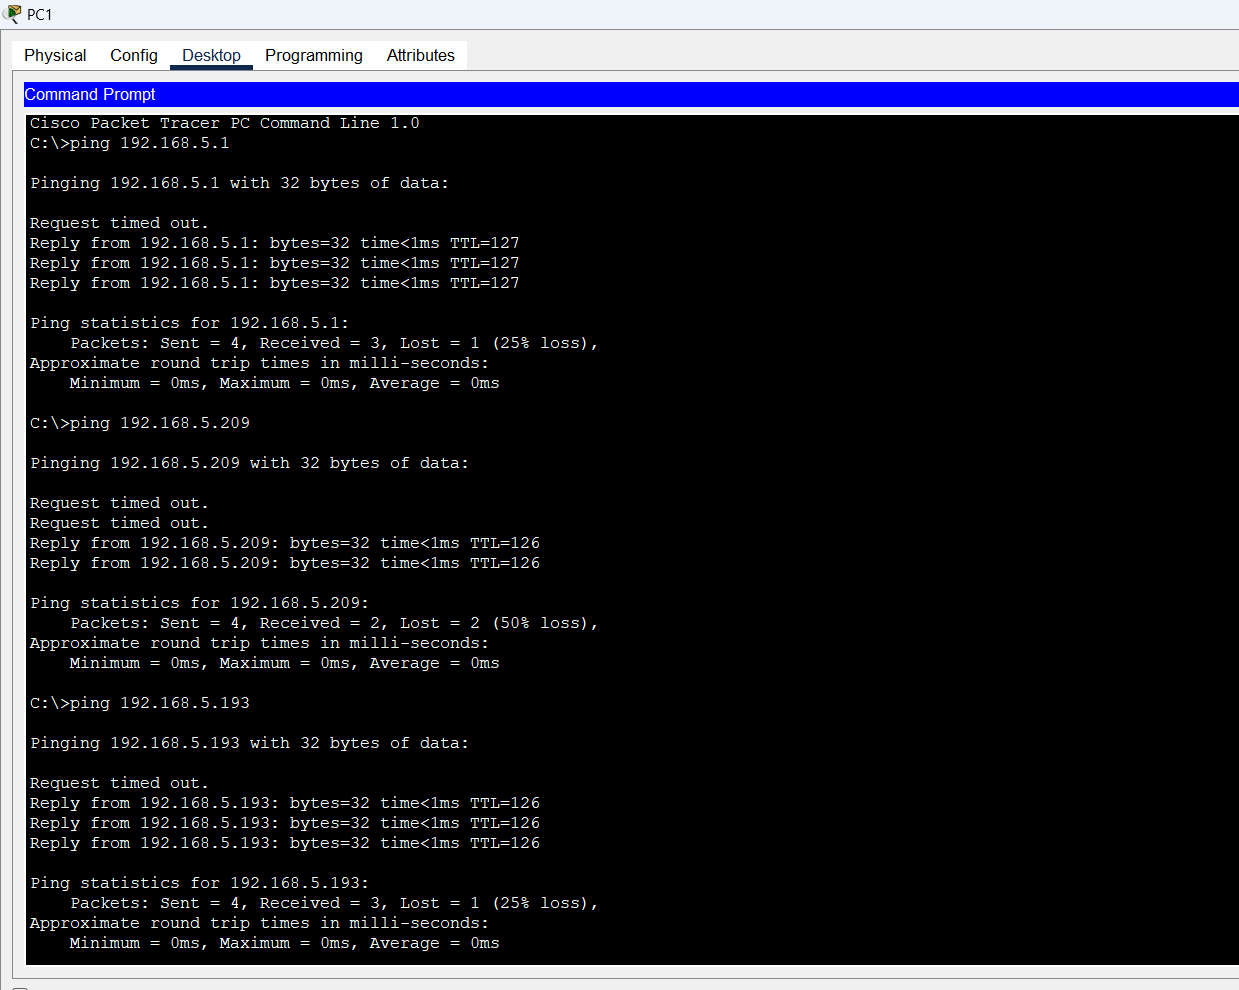Click 'Ping statistics for 192.168.5.193:' line
The height and width of the screenshot is (990, 1239).
coord(199,883)
